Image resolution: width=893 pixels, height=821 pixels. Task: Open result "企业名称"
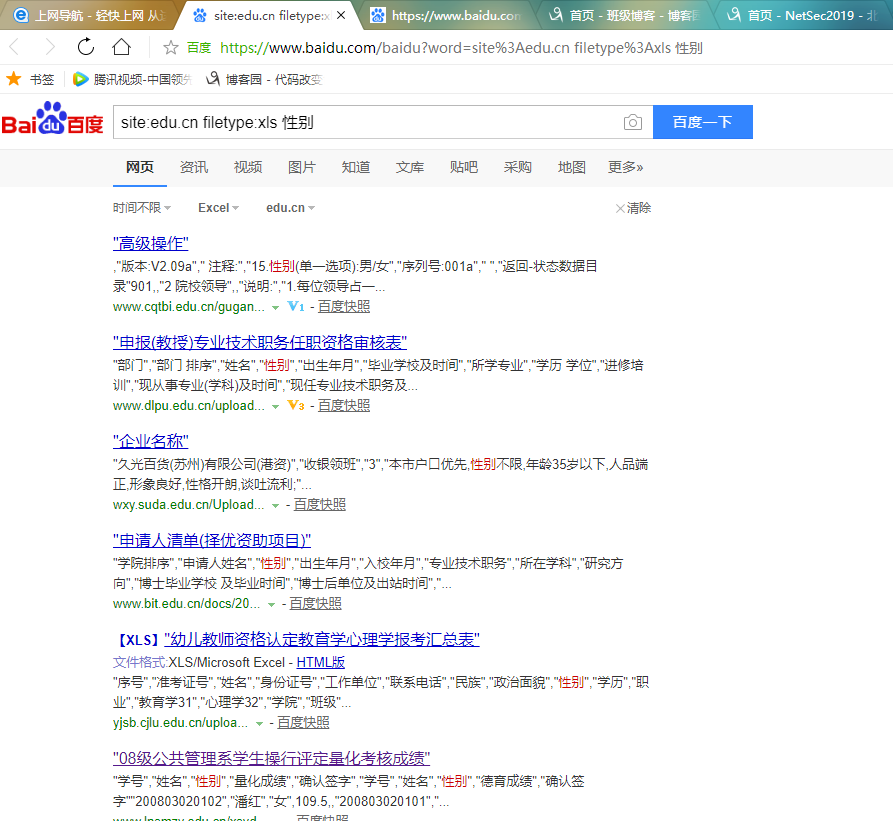[x=150, y=441]
